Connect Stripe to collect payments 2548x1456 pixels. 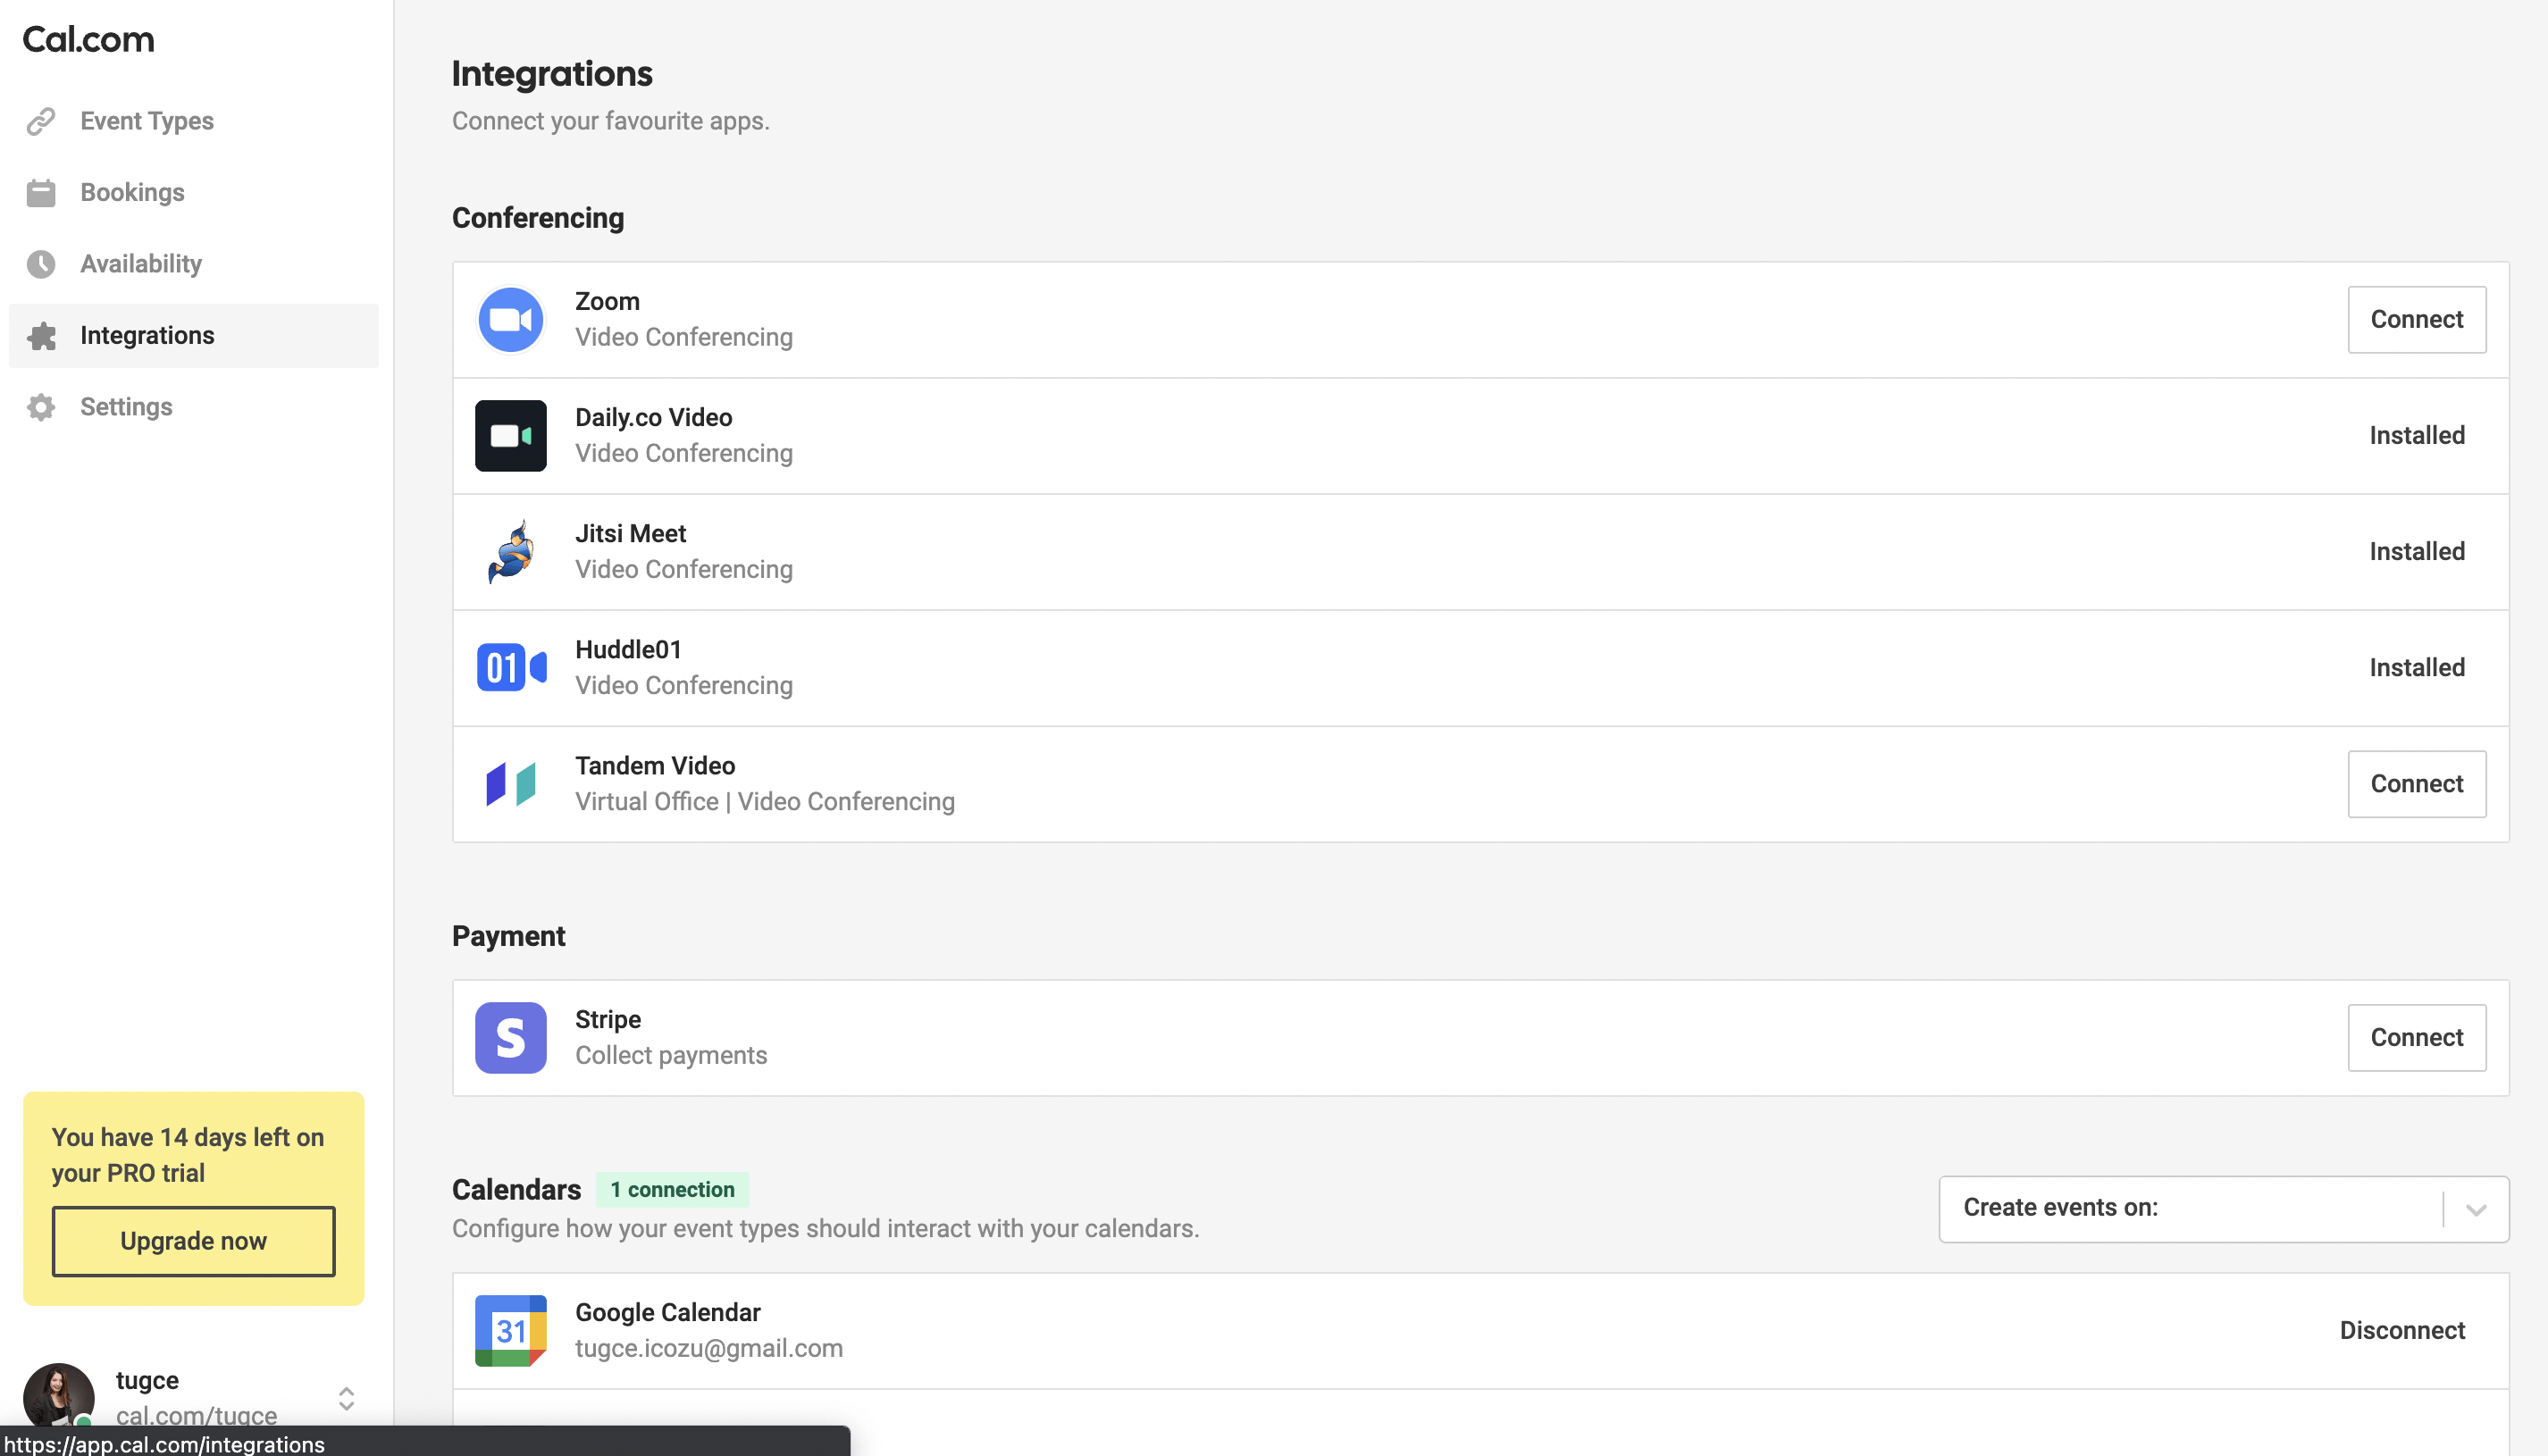pyautogui.click(x=2416, y=1038)
